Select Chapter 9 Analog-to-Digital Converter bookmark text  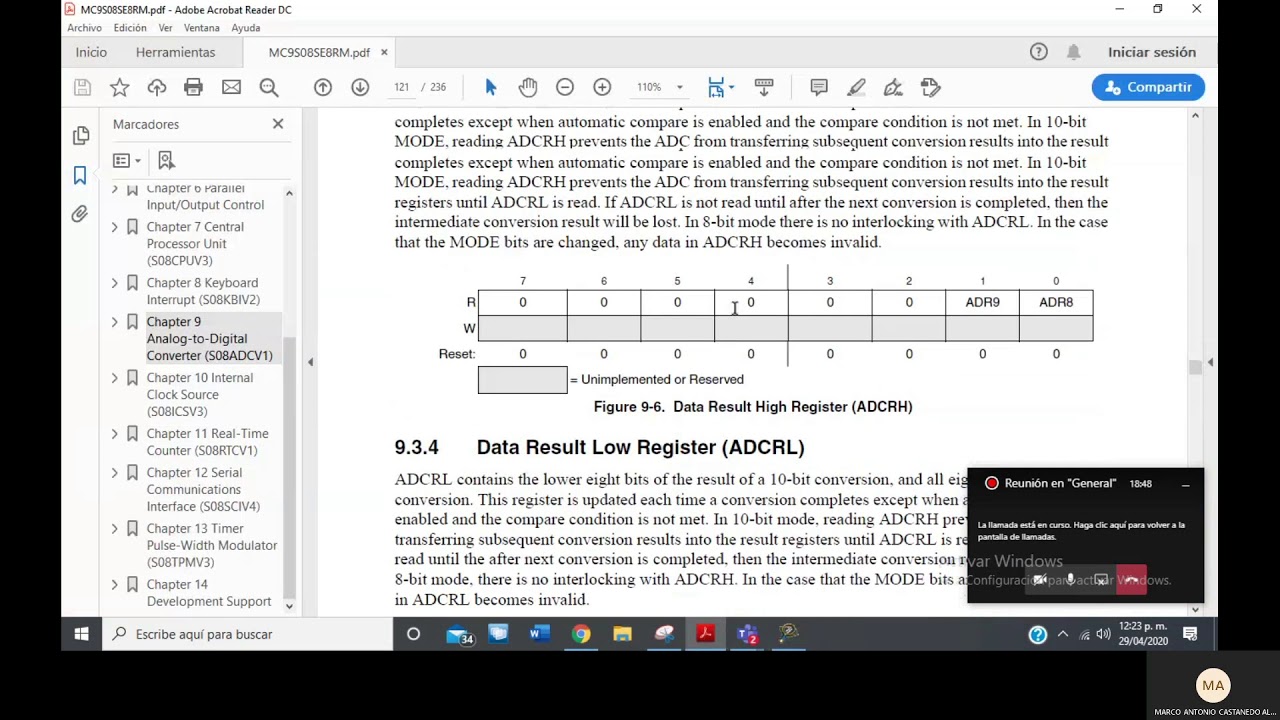209,339
